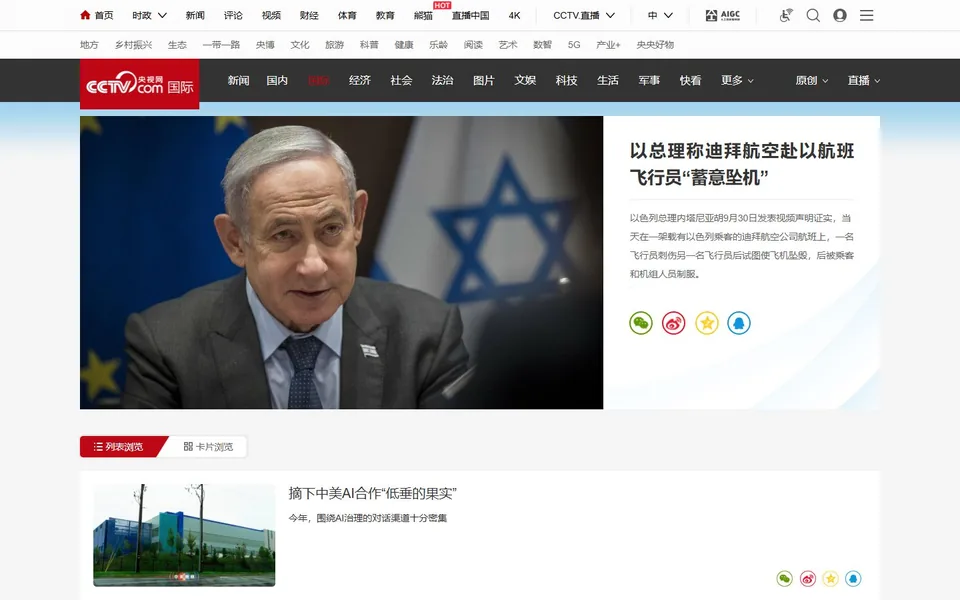Open 产业+ in secondary nav
The height and width of the screenshot is (600, 960).
click(x=608, y=45)
